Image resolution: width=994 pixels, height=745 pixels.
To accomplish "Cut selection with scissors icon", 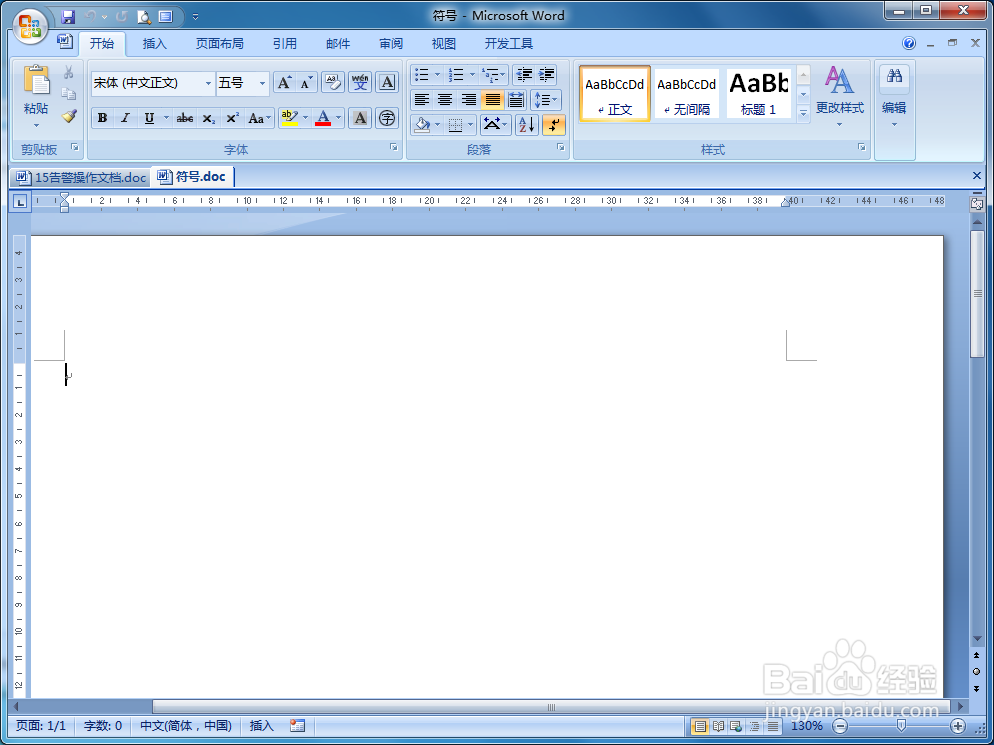I will pos(69,72).
